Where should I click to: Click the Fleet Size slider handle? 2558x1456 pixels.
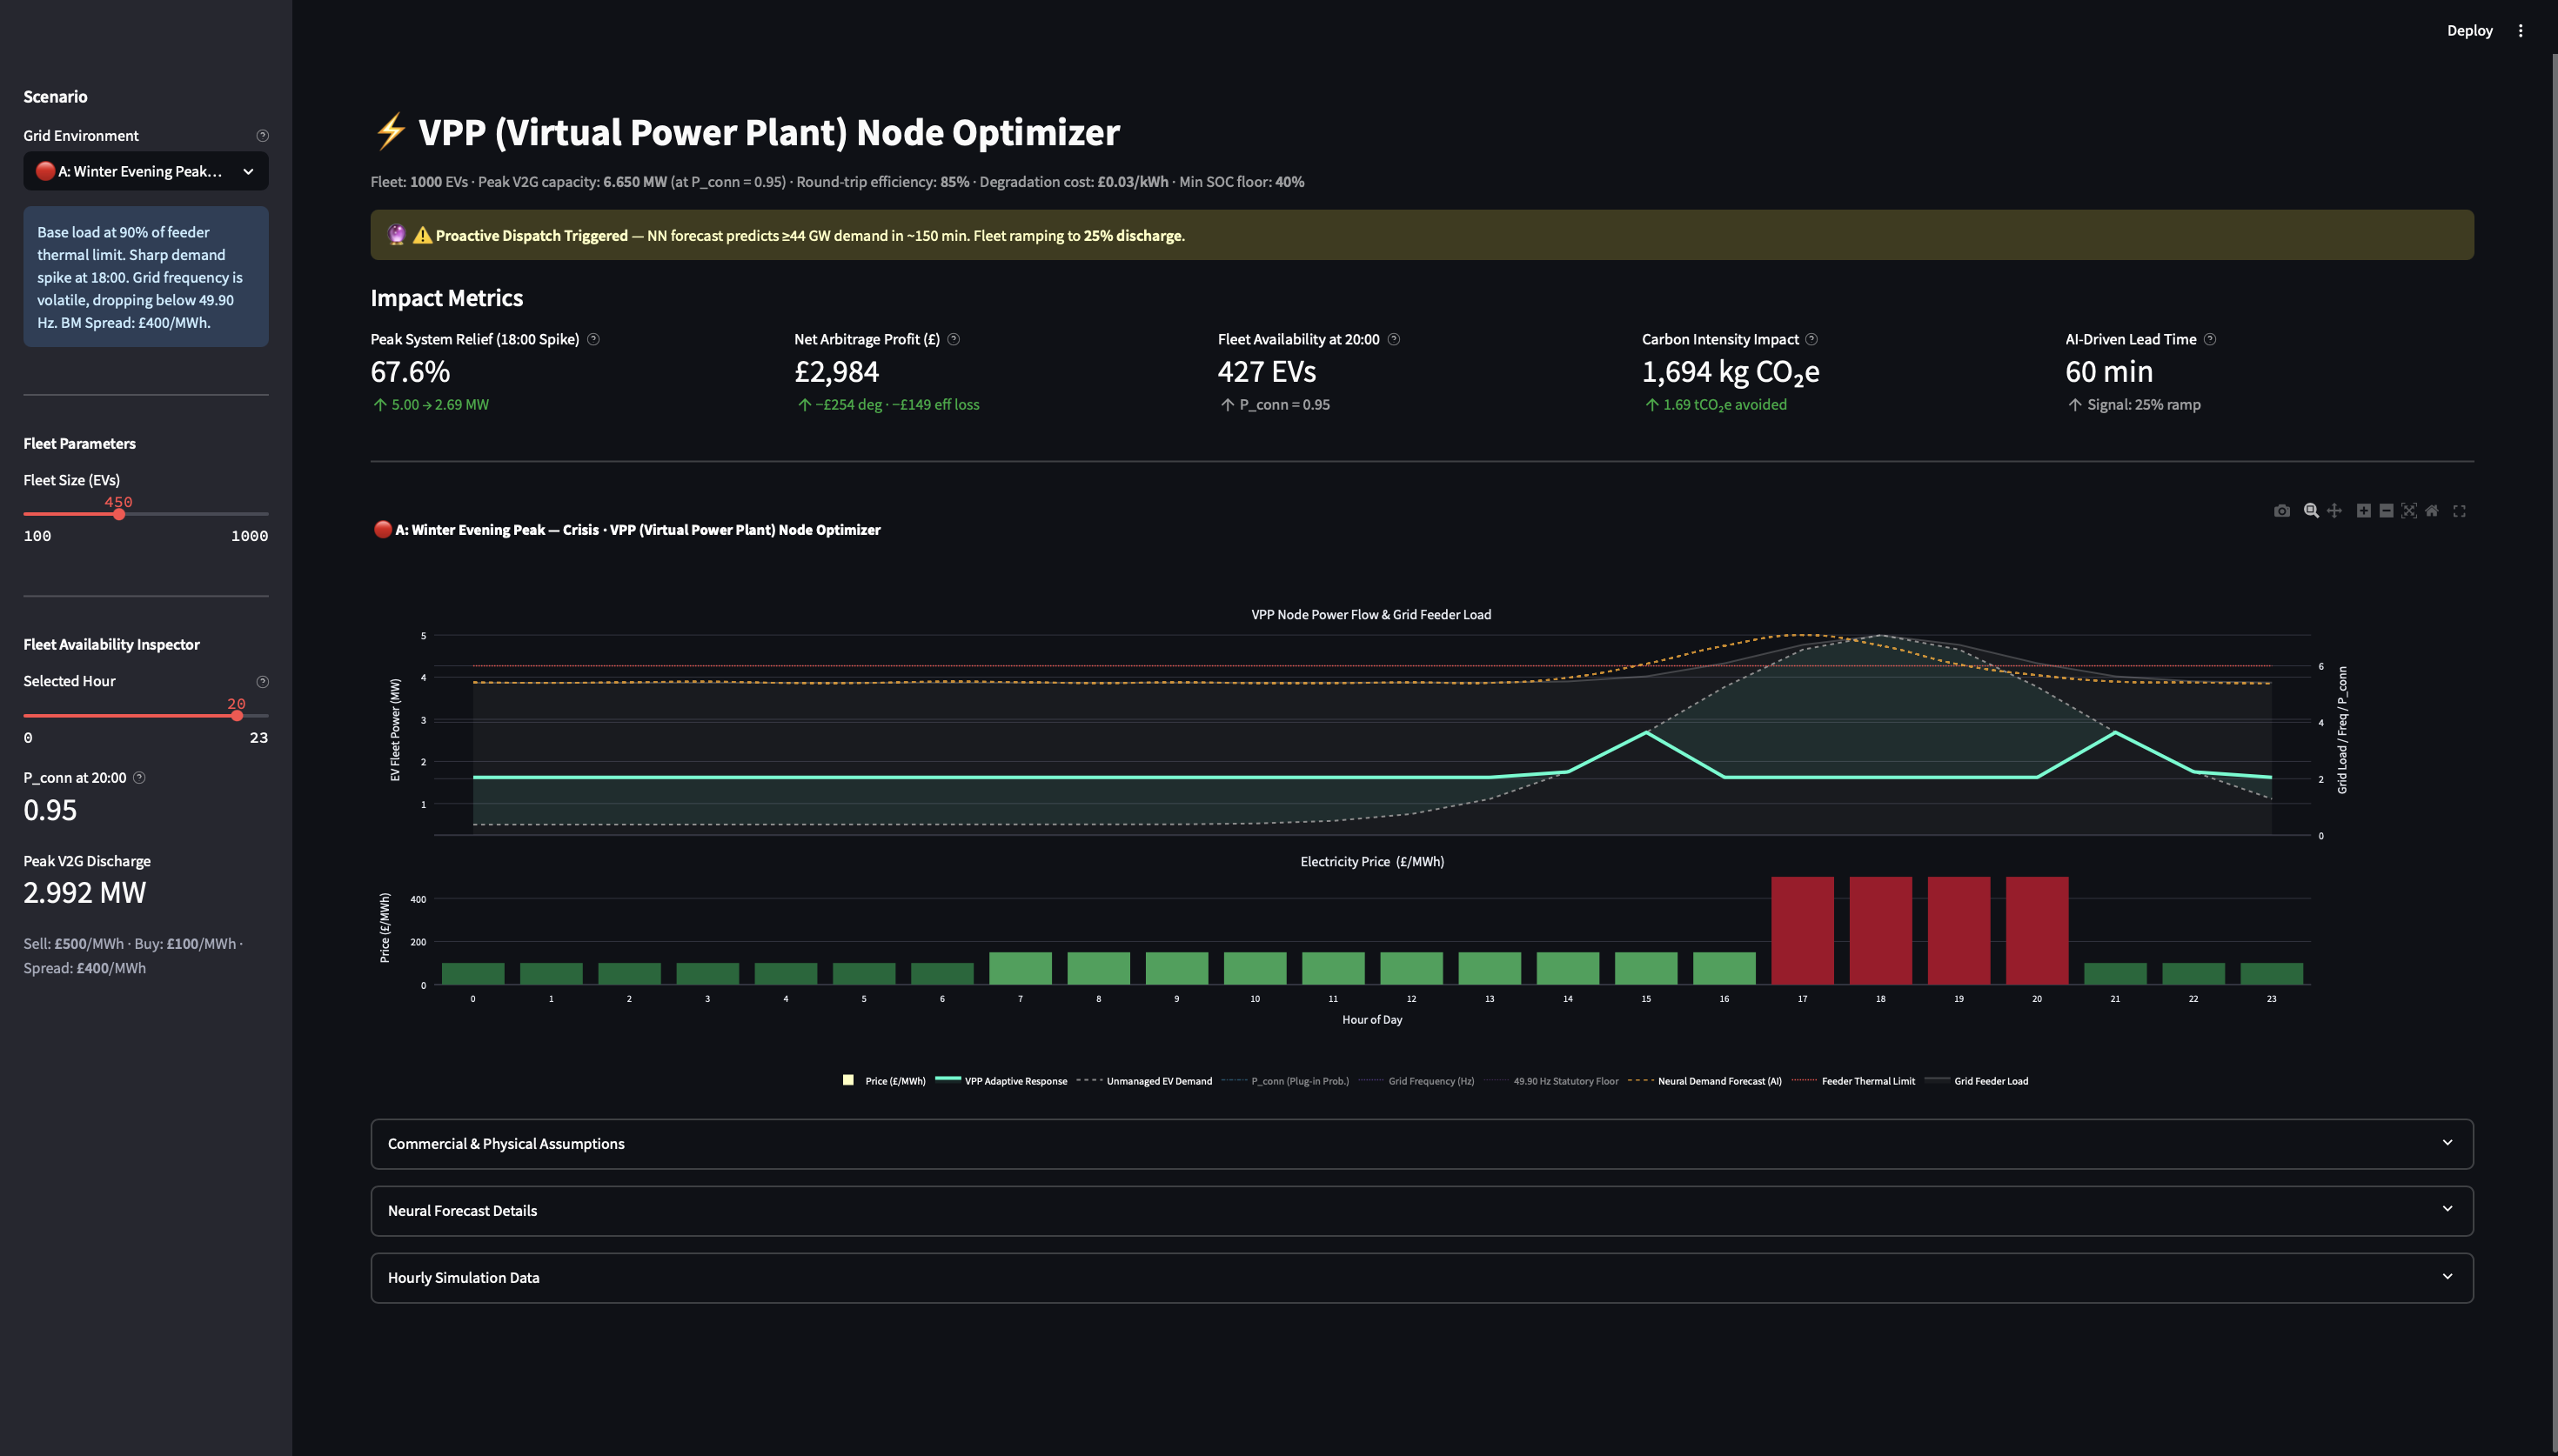[x=119, y=515]
